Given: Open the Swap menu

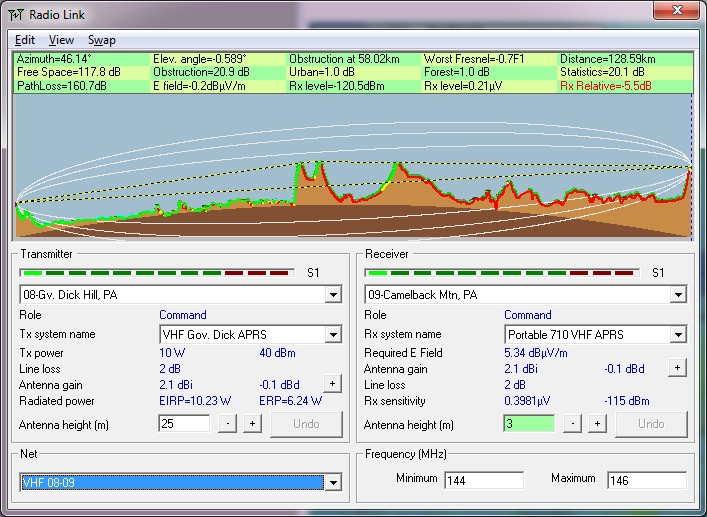Looking at the screenshot, I should 101,40.
